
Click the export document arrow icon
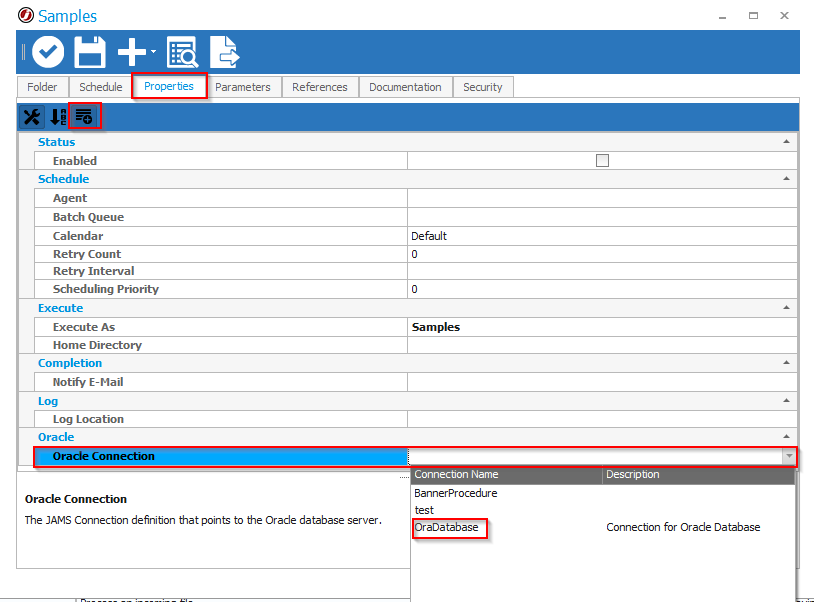[223, 52]
